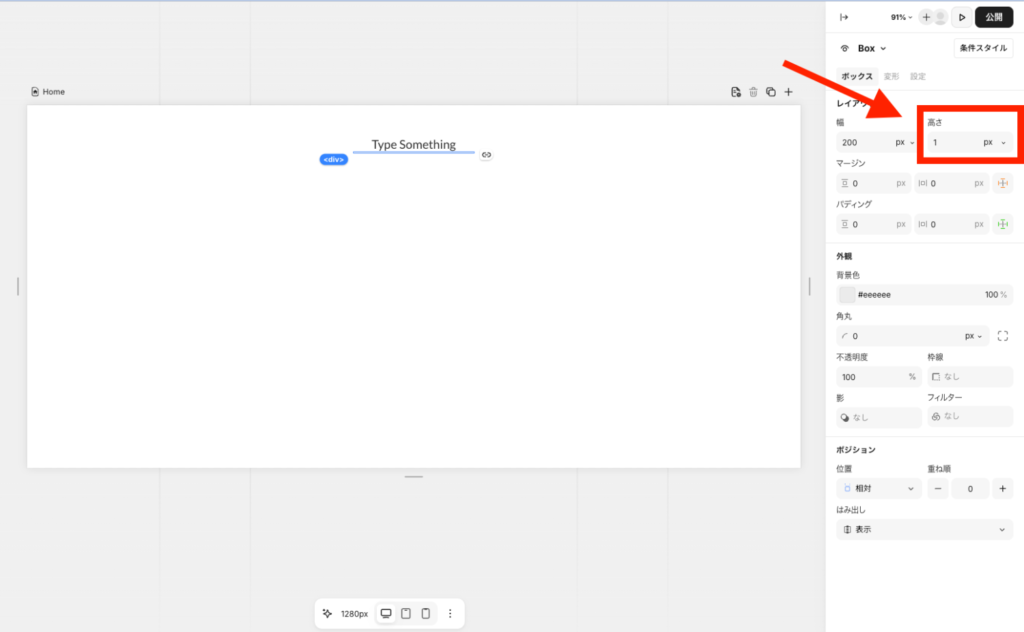Click the page settings icon above the canvas
Screen dimensions: 1024x632
[x=736, y=92]
